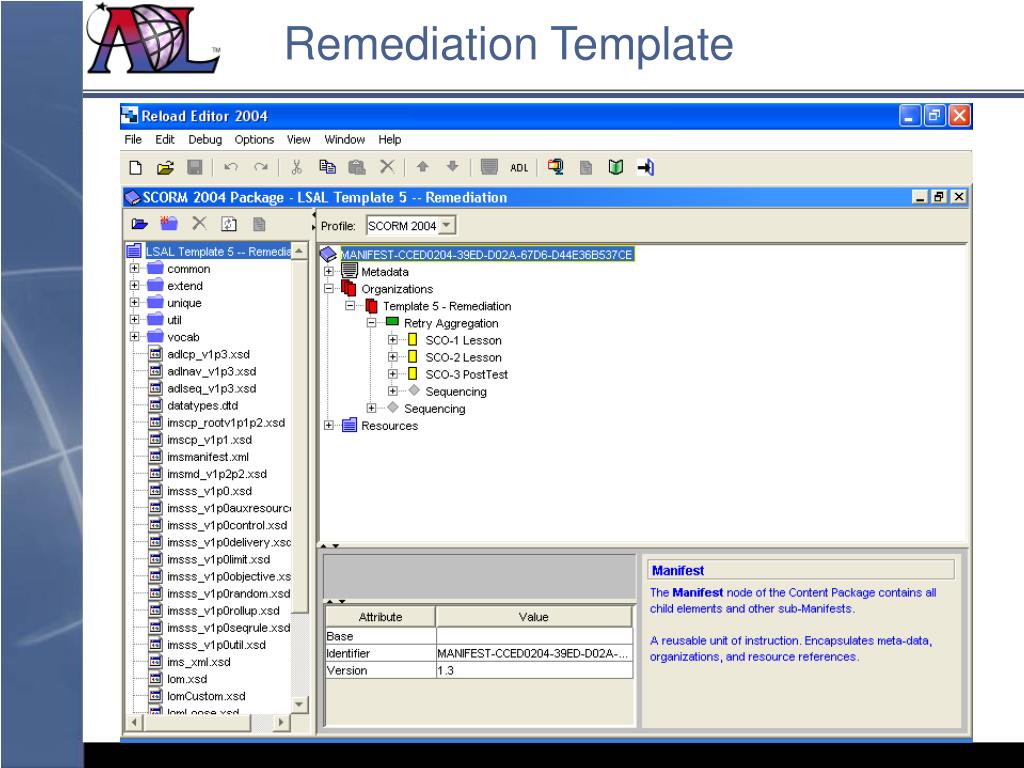This screenshot has width=1024, height=768.
Task: Click the X delete icon above file tree
Action: (199, 223)
